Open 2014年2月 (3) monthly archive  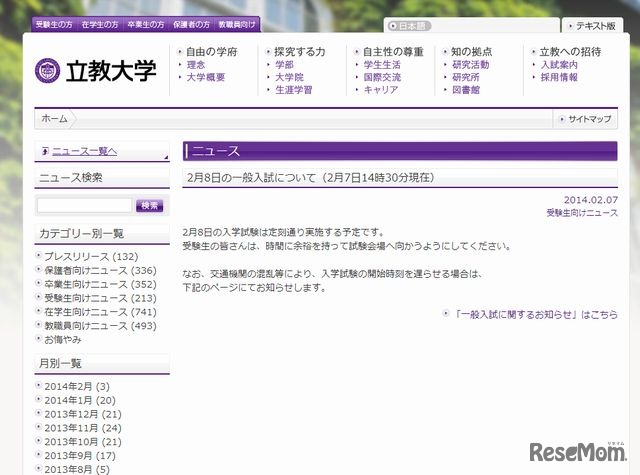77,386
